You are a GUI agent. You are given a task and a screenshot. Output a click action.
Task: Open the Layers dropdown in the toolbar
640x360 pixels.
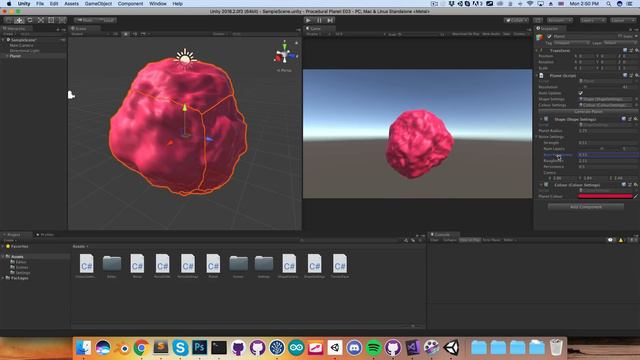point(592,20)
